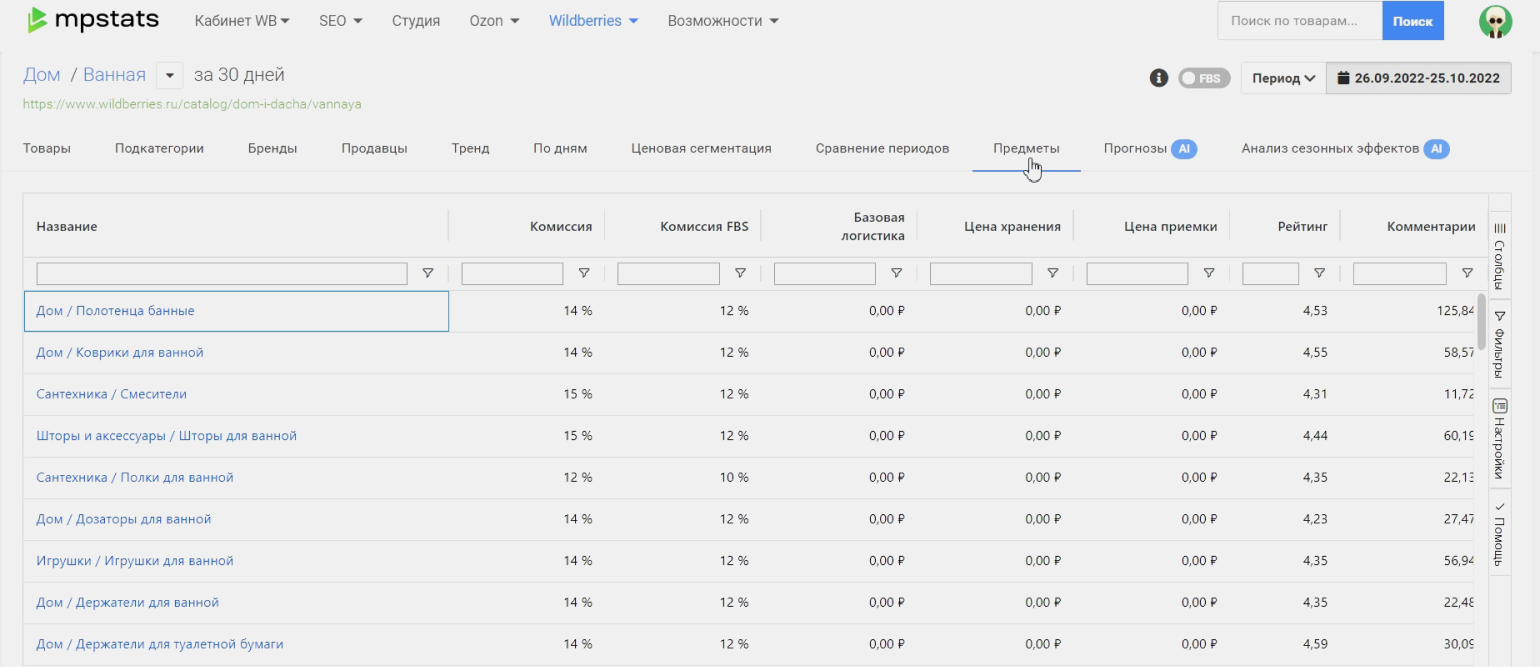Switch to the Прогнозы AI tab
Screen dimensions: 1540x667
(x=1150, y=149)
